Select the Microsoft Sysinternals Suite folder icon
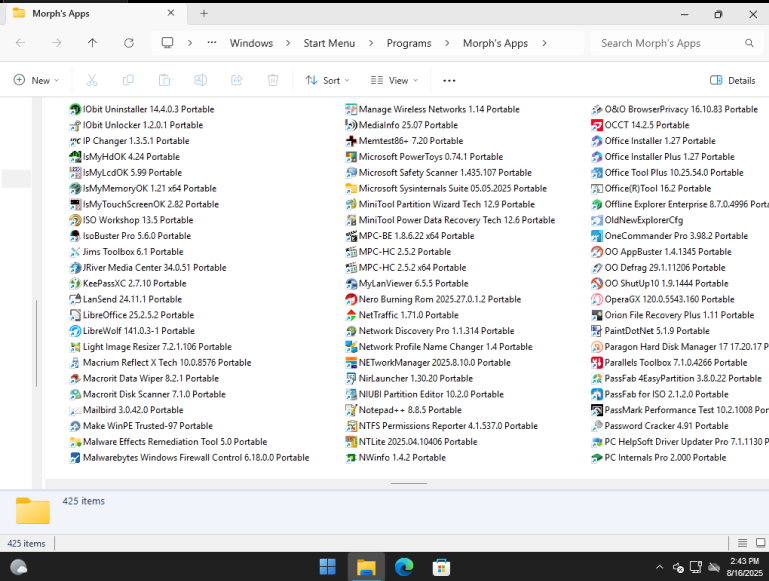This screenshot has width=769, height=581. [x=351, y=188]
